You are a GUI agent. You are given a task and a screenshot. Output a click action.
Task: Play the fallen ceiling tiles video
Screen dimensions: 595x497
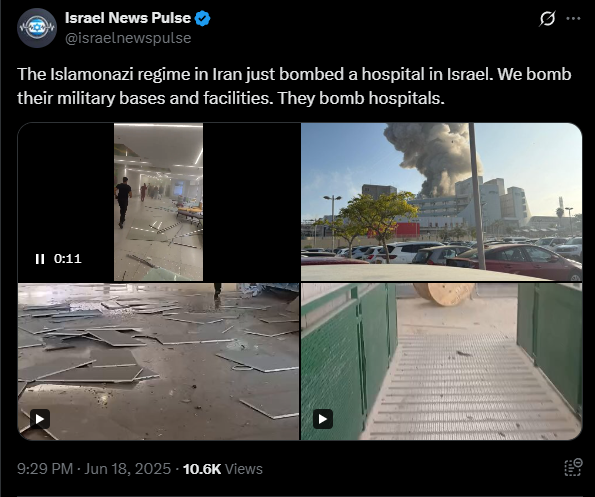pos(40,419)
